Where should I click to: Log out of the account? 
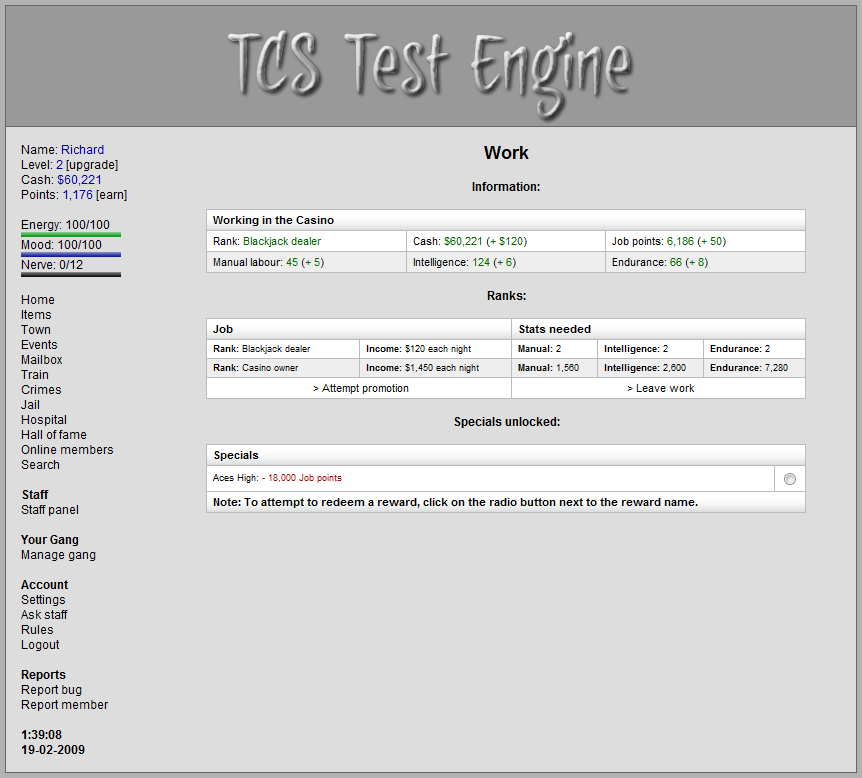pos(40,645)
